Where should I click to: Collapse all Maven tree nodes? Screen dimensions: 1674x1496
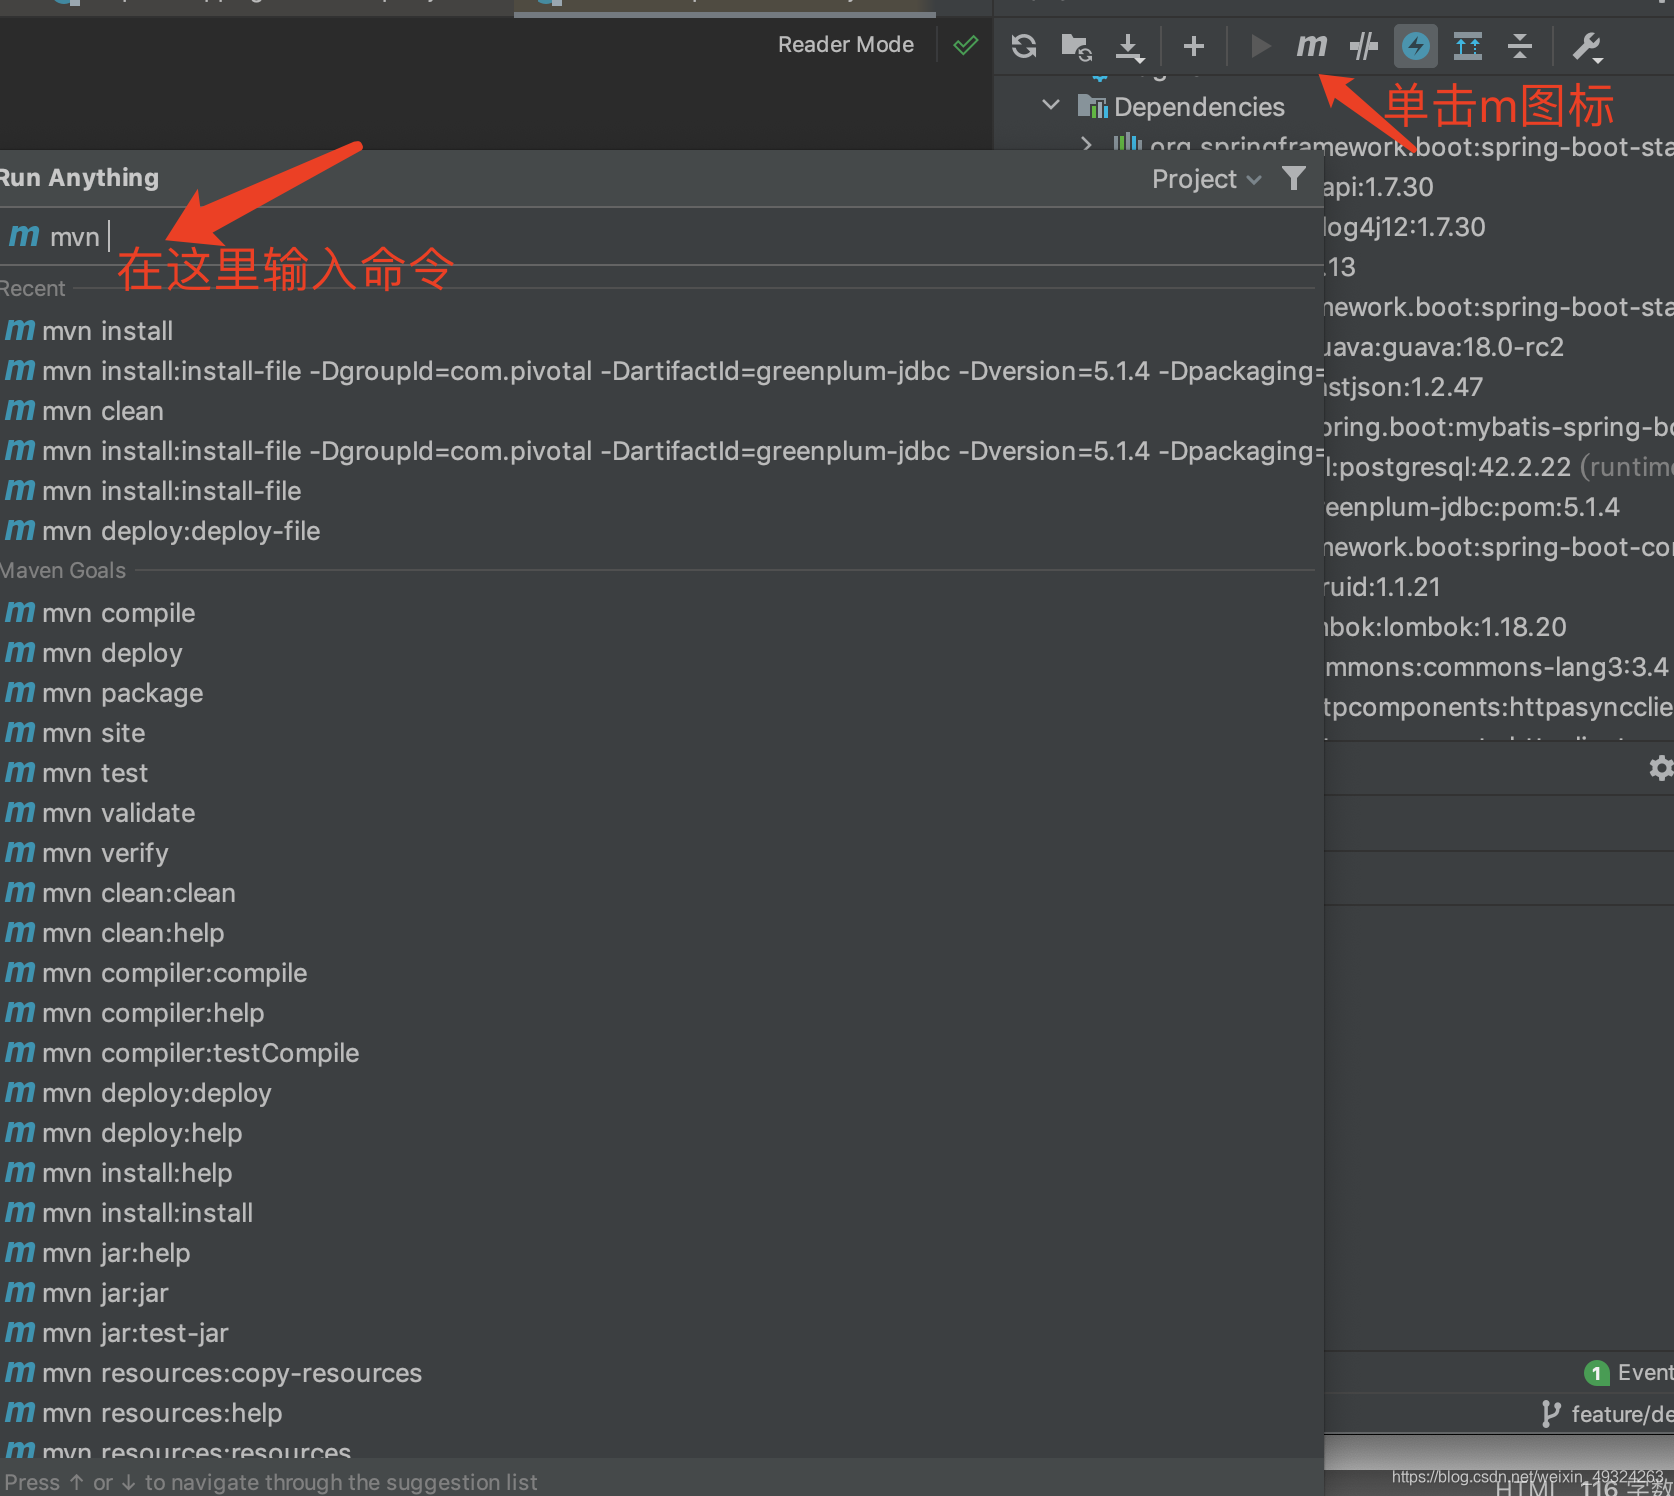click(1520, 46)
